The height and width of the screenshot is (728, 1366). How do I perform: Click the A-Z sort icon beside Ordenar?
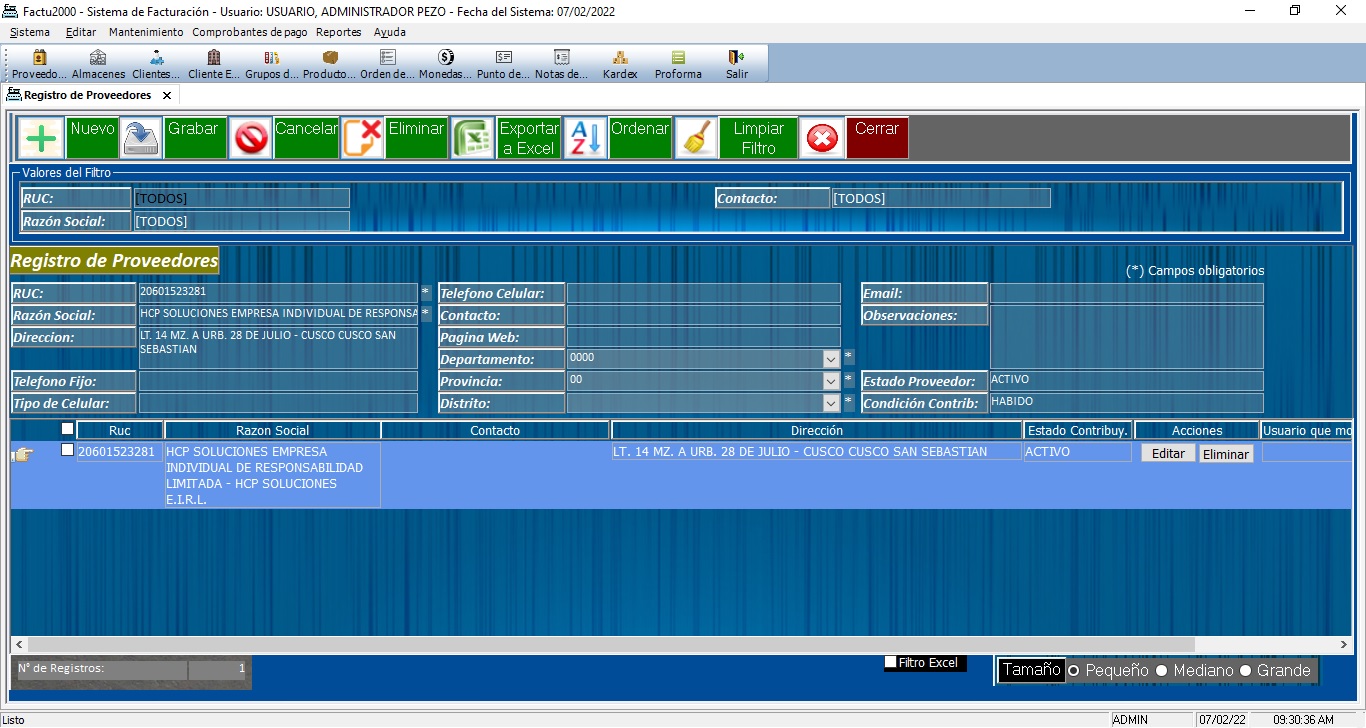pyautogui.click(x=585, y=138)
